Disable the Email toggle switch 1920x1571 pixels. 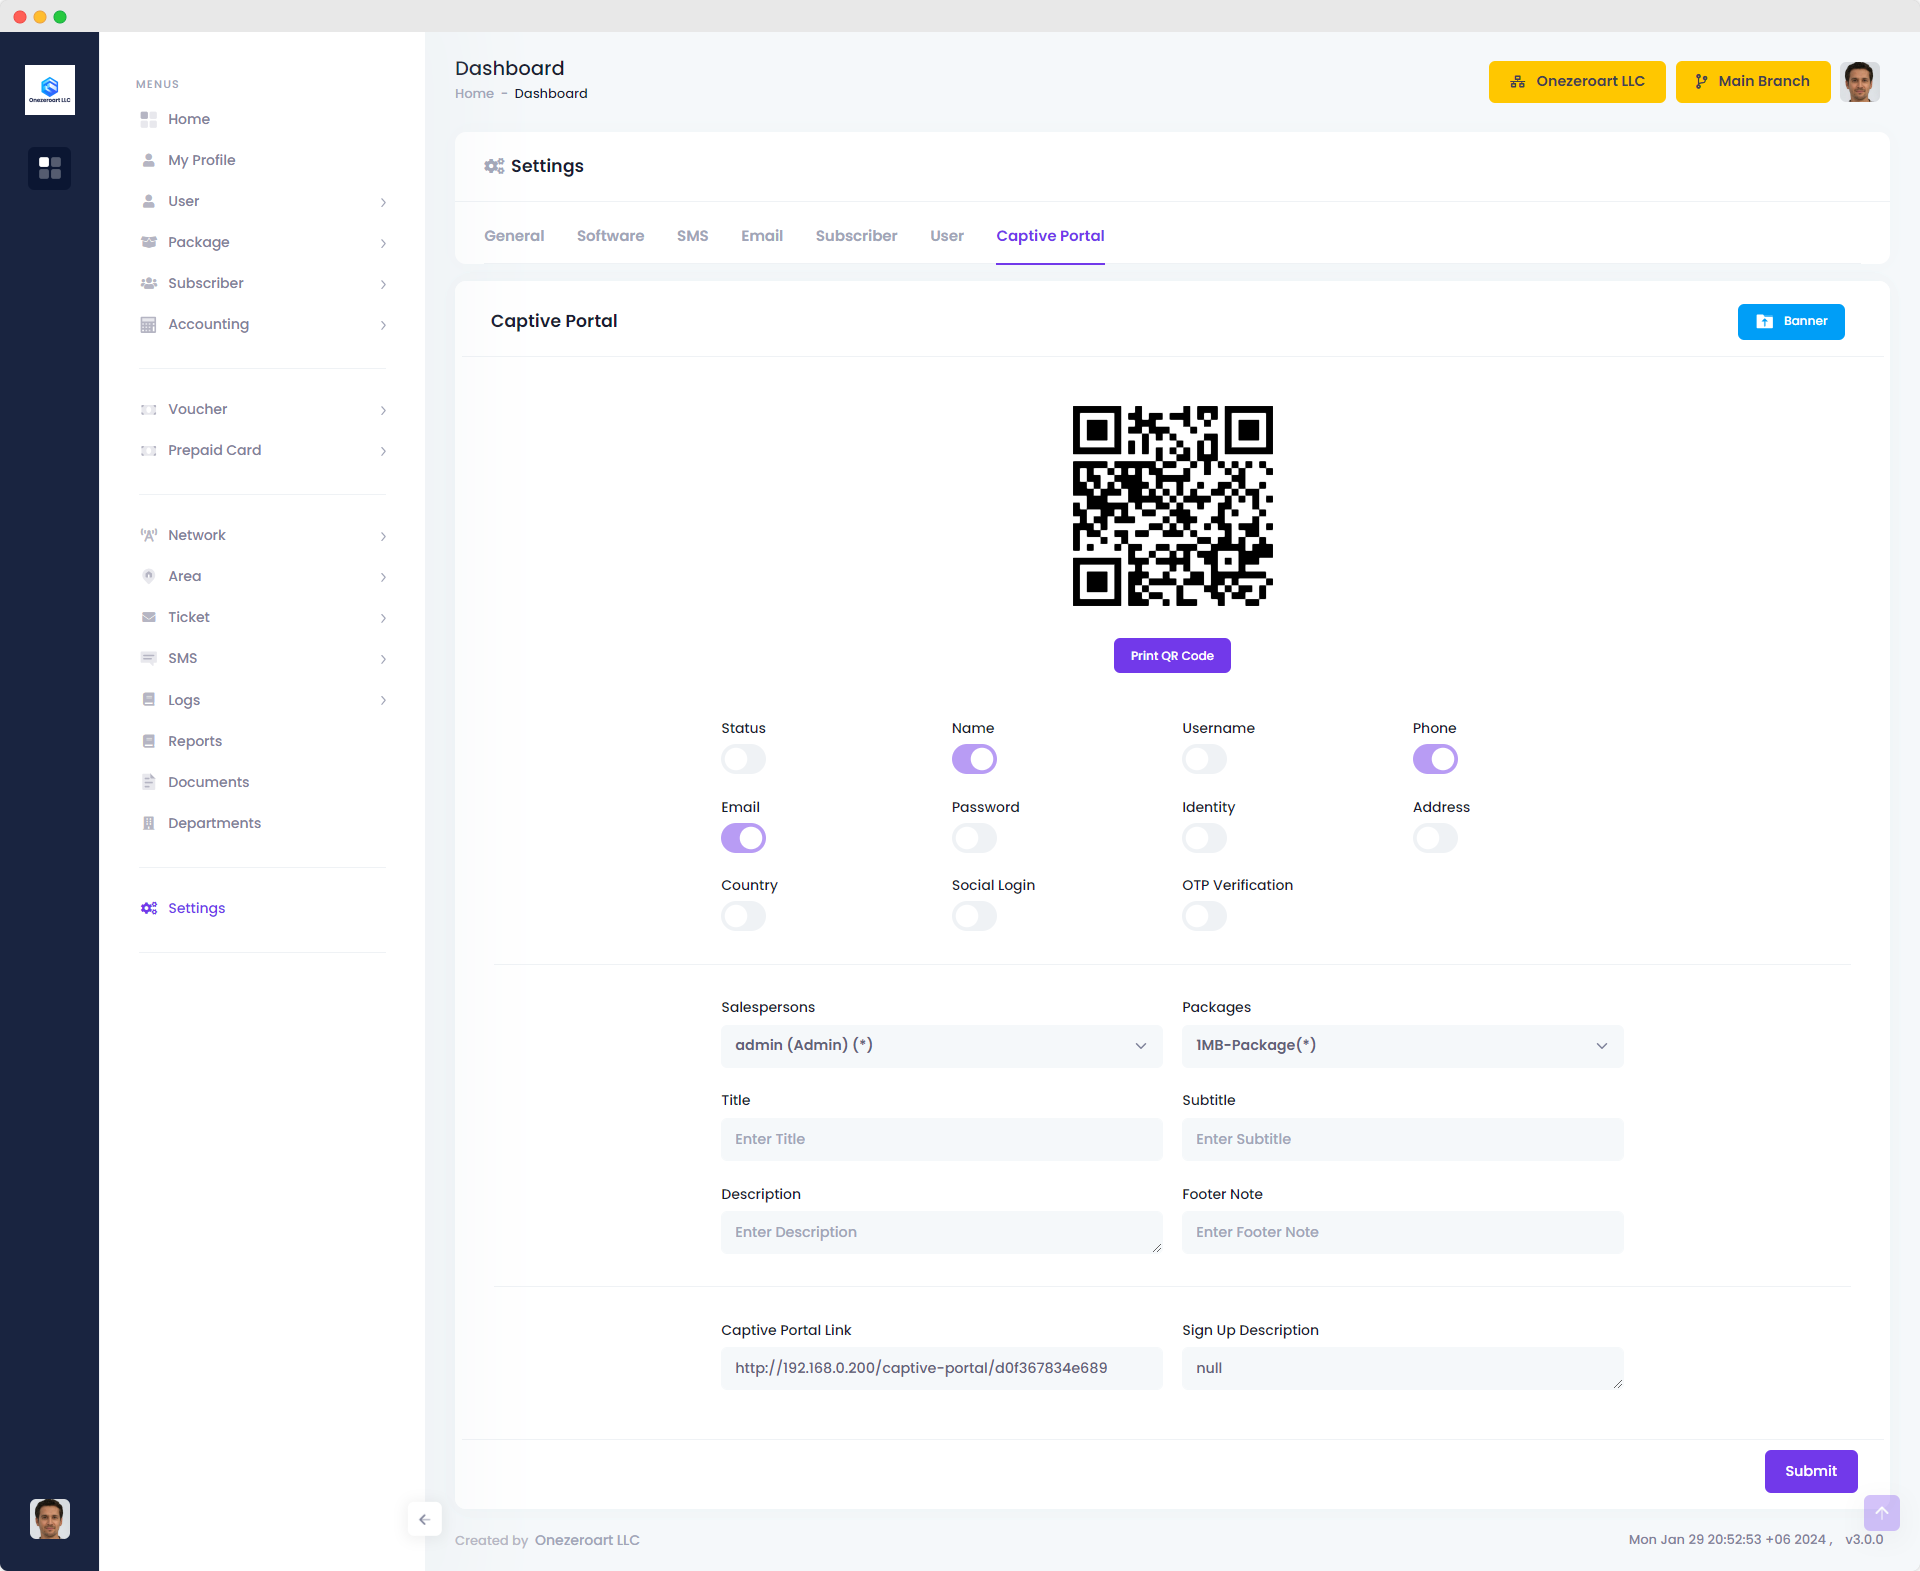pyautogui.click(x=743, y=838)
